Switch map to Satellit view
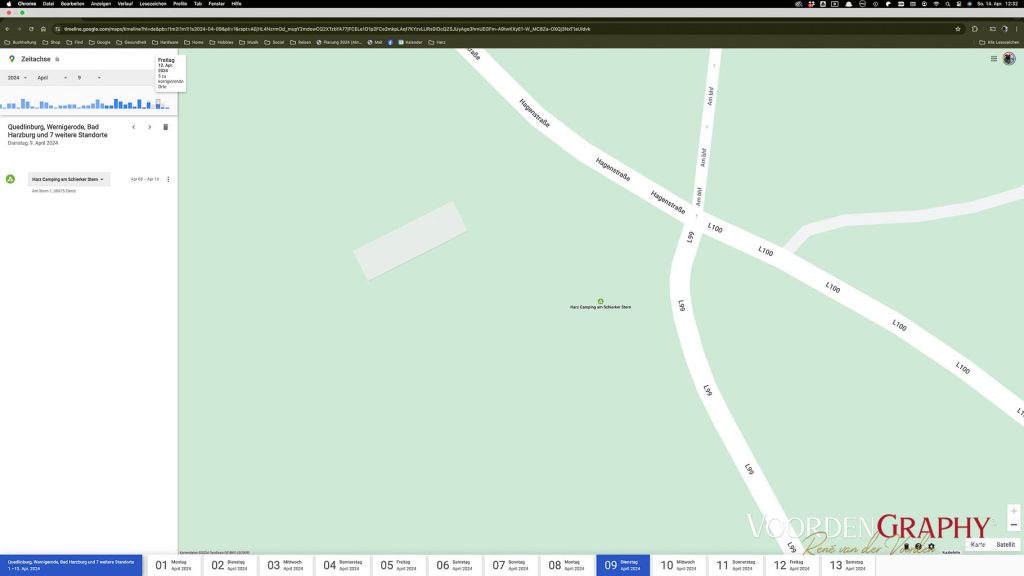Viewport: 1024px width, 576px height. click(1005, 545)
